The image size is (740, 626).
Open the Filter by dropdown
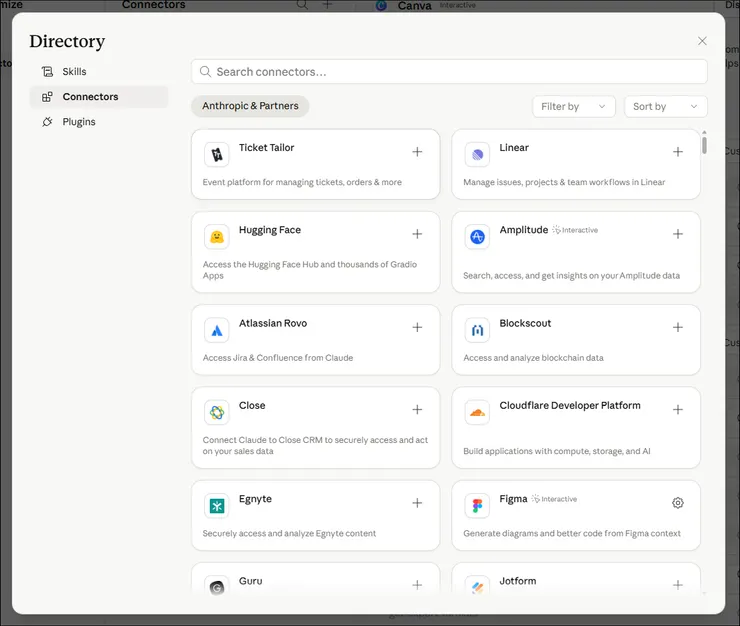tap(573, 106)
